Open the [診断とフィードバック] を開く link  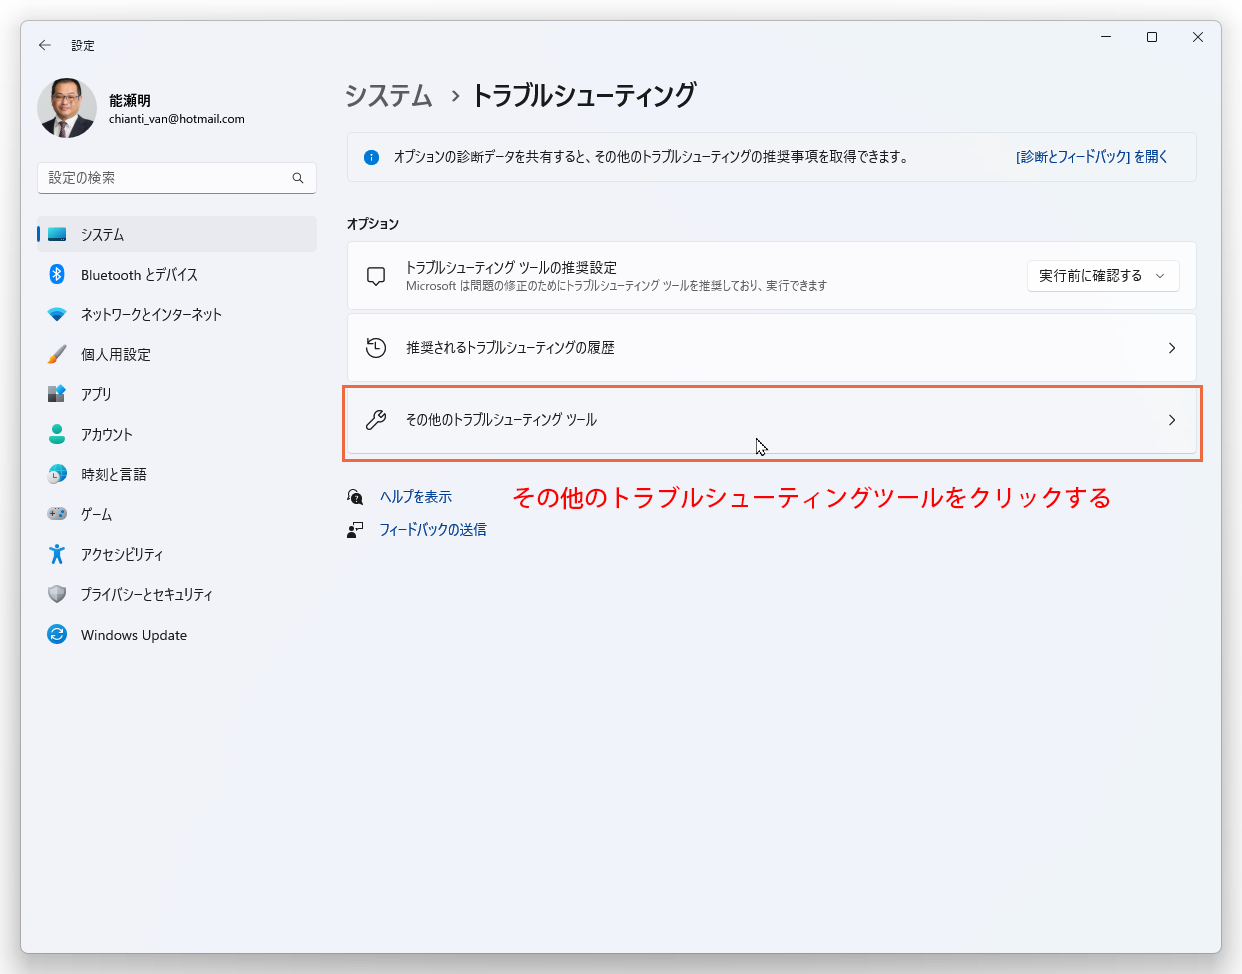coord(1092,157)
